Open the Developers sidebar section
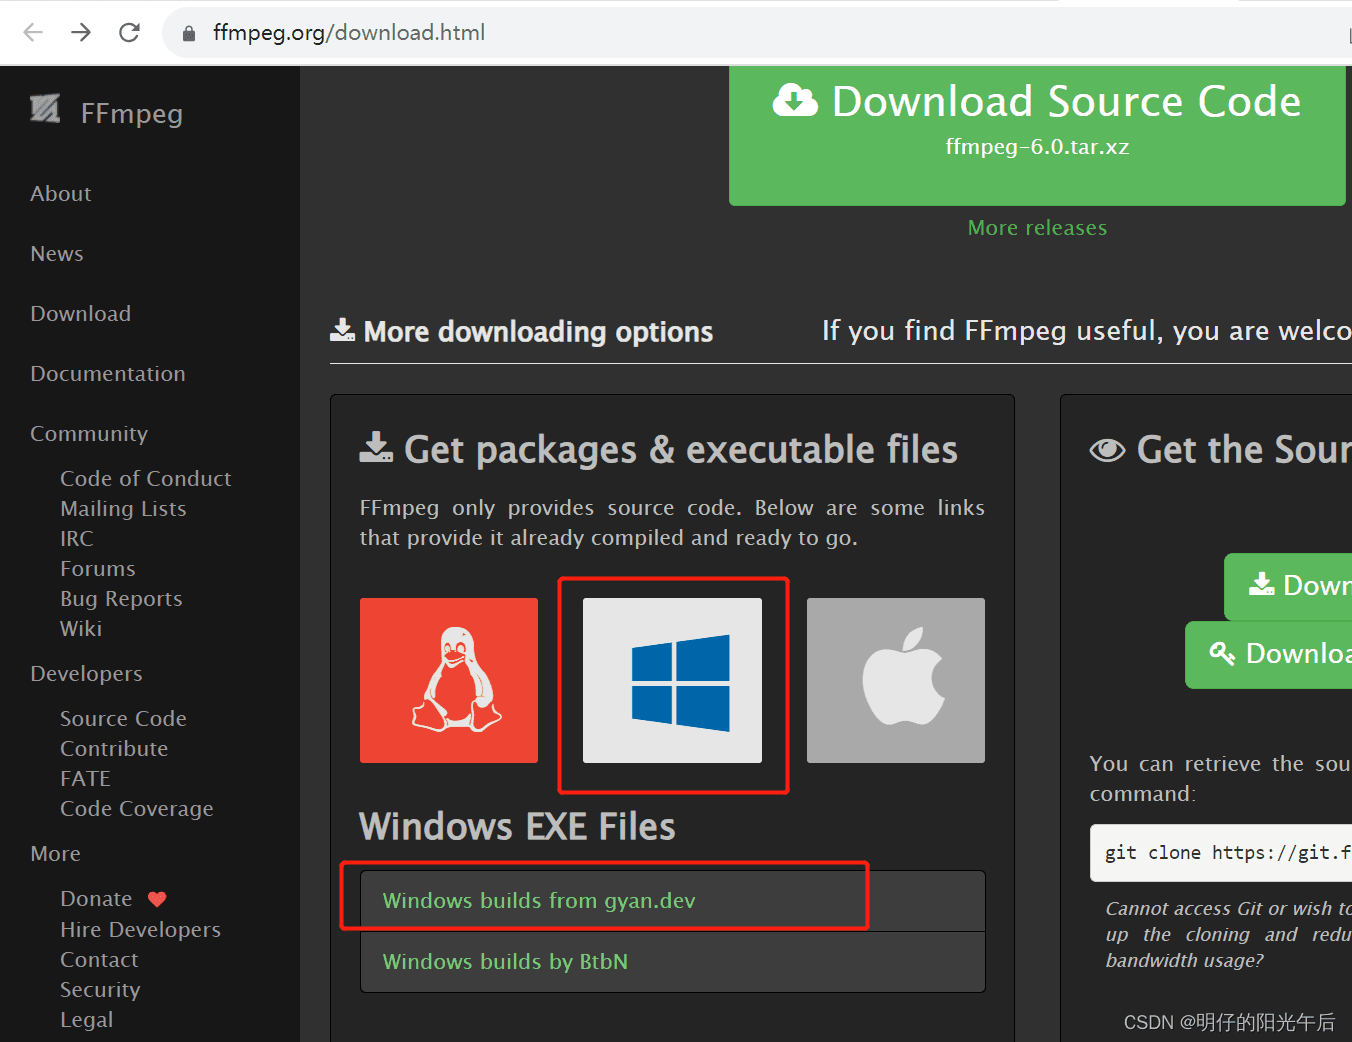 coord(86,674)
